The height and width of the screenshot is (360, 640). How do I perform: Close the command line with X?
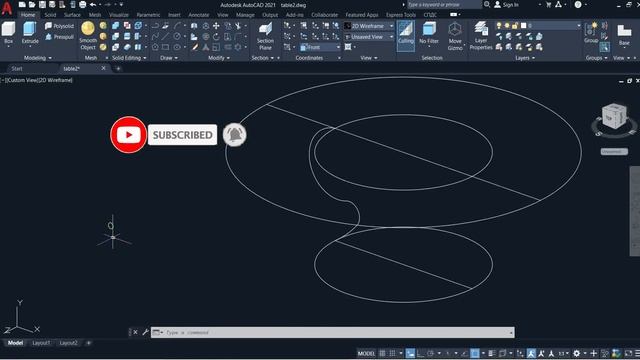[x=136, y=332]
